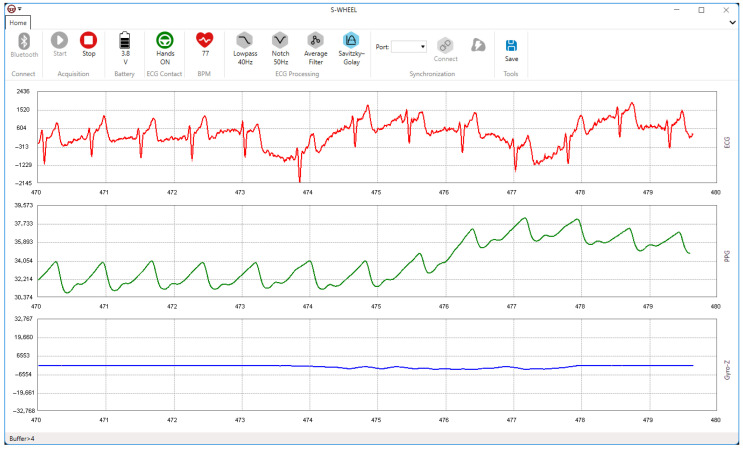
Task: Click inside the red ECG chart
Action: [377, 137]
